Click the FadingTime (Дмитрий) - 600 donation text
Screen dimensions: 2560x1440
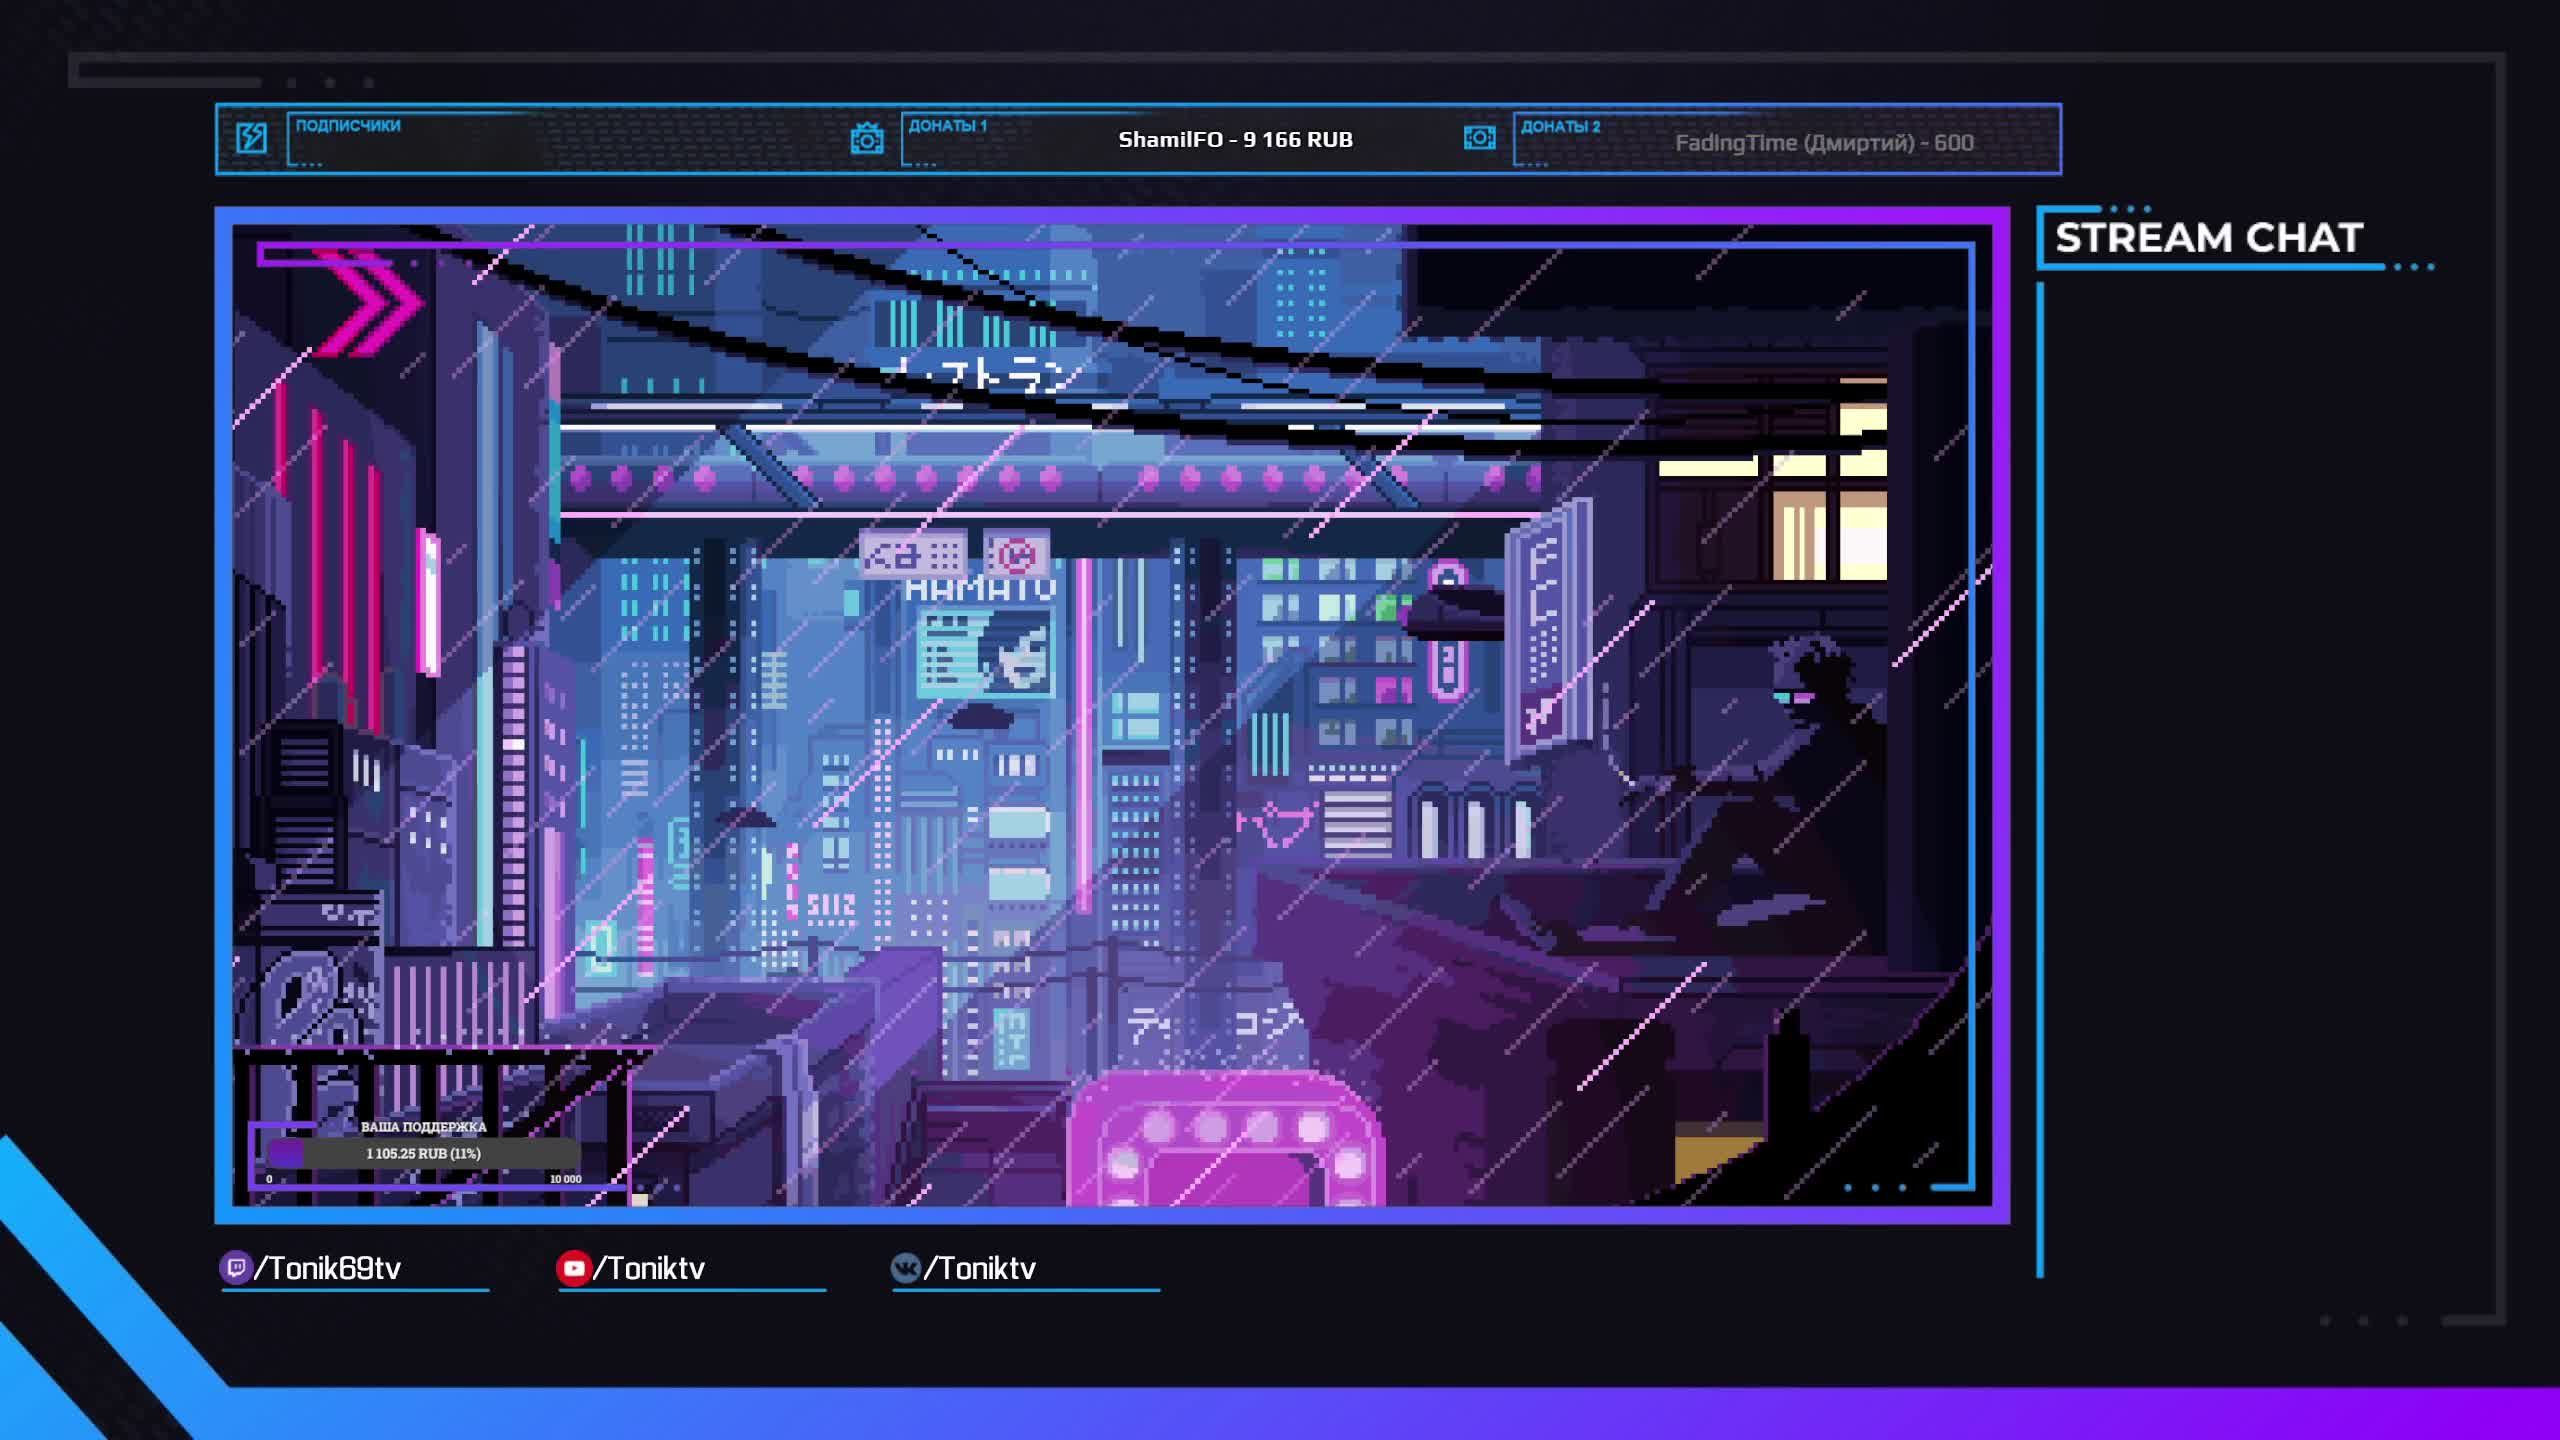tap(1824, 142)
